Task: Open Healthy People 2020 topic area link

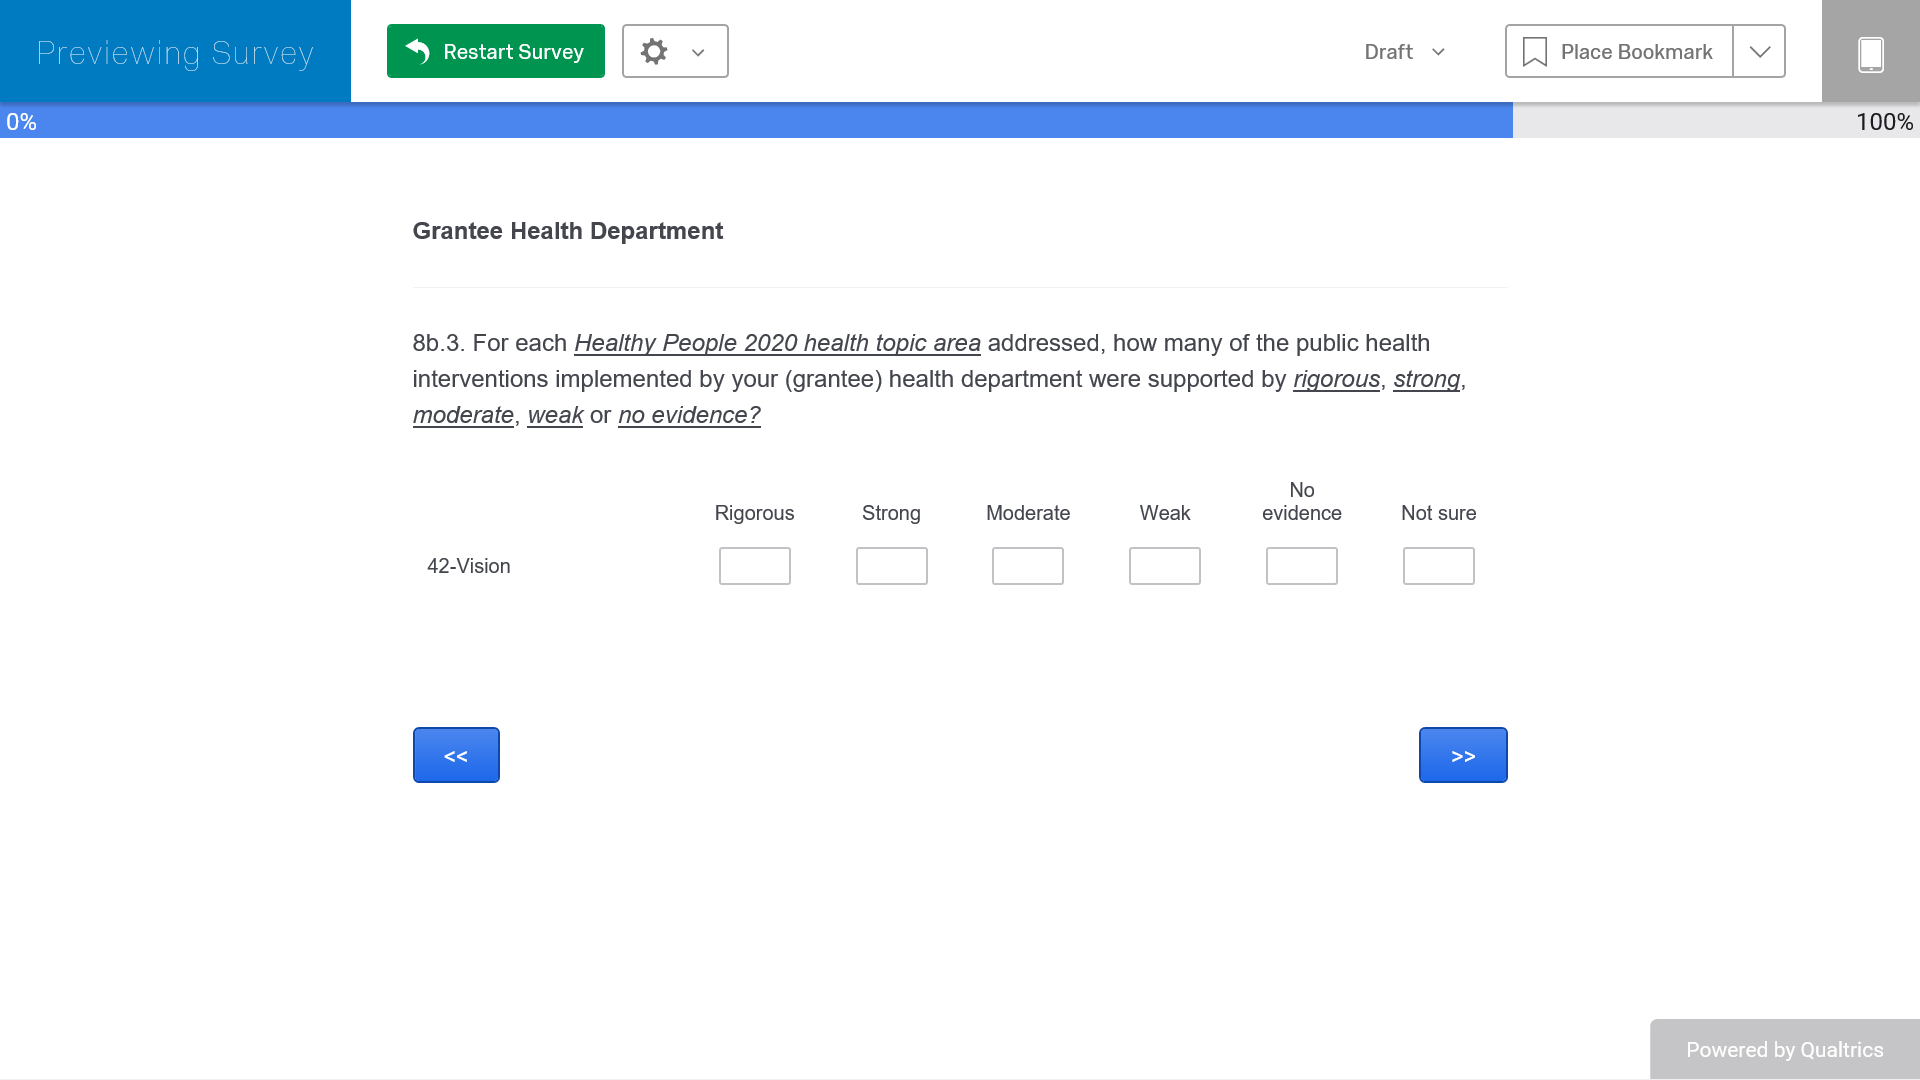Action: (776, 343)
